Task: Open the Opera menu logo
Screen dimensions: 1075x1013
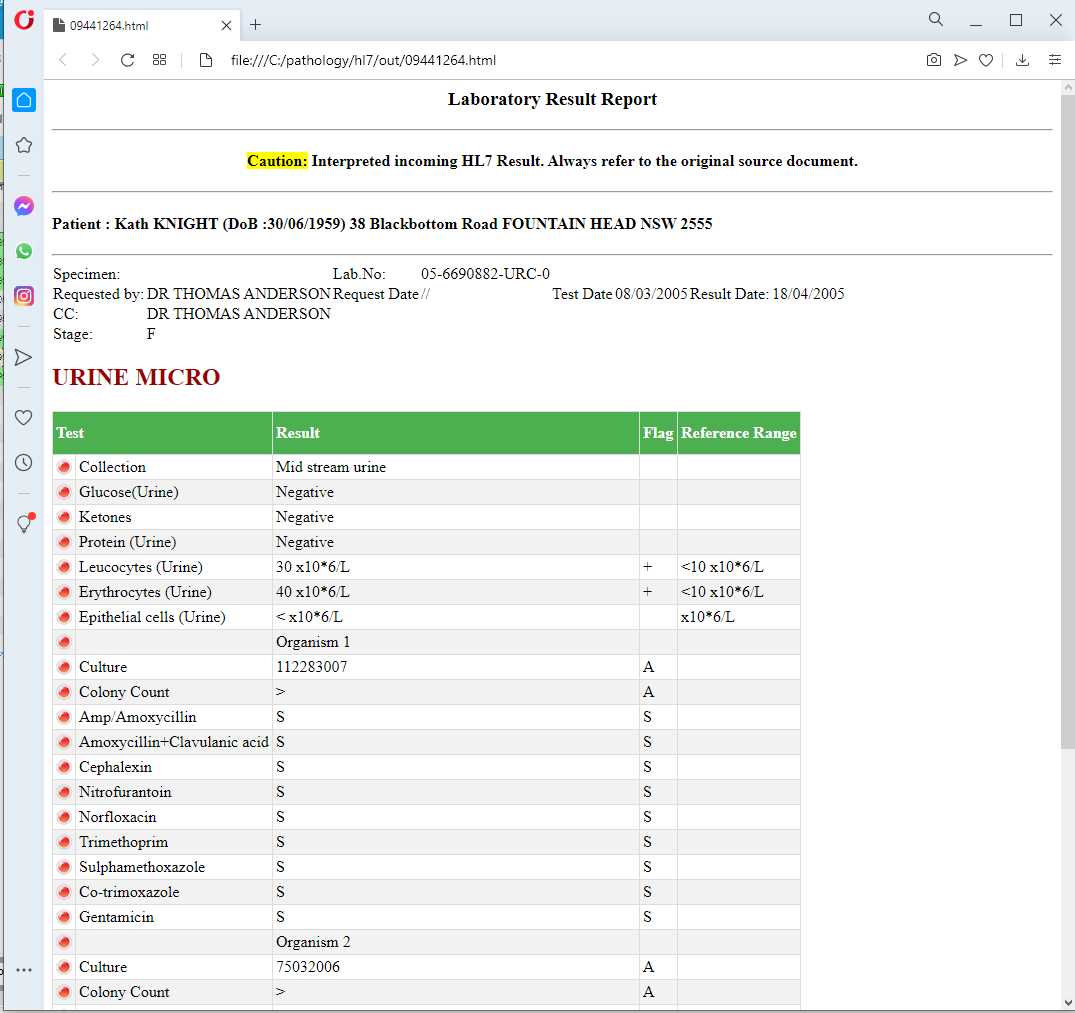Action: pos(24,20)
